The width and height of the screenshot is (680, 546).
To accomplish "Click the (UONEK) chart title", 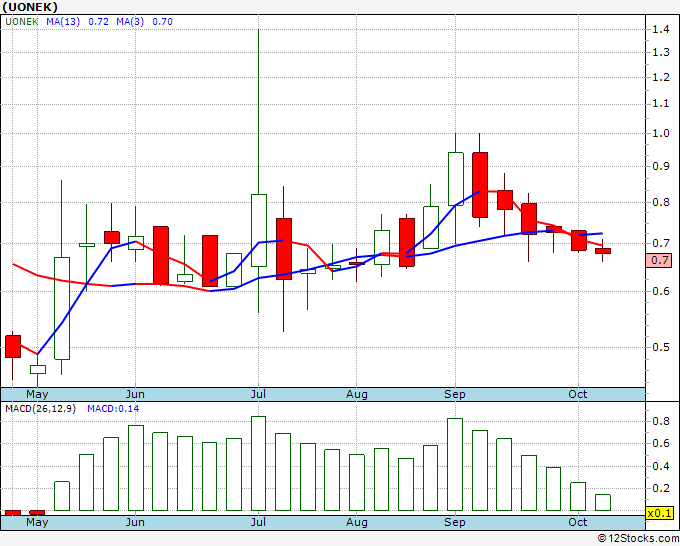I will pyautogui.click(x=30, y=6).
